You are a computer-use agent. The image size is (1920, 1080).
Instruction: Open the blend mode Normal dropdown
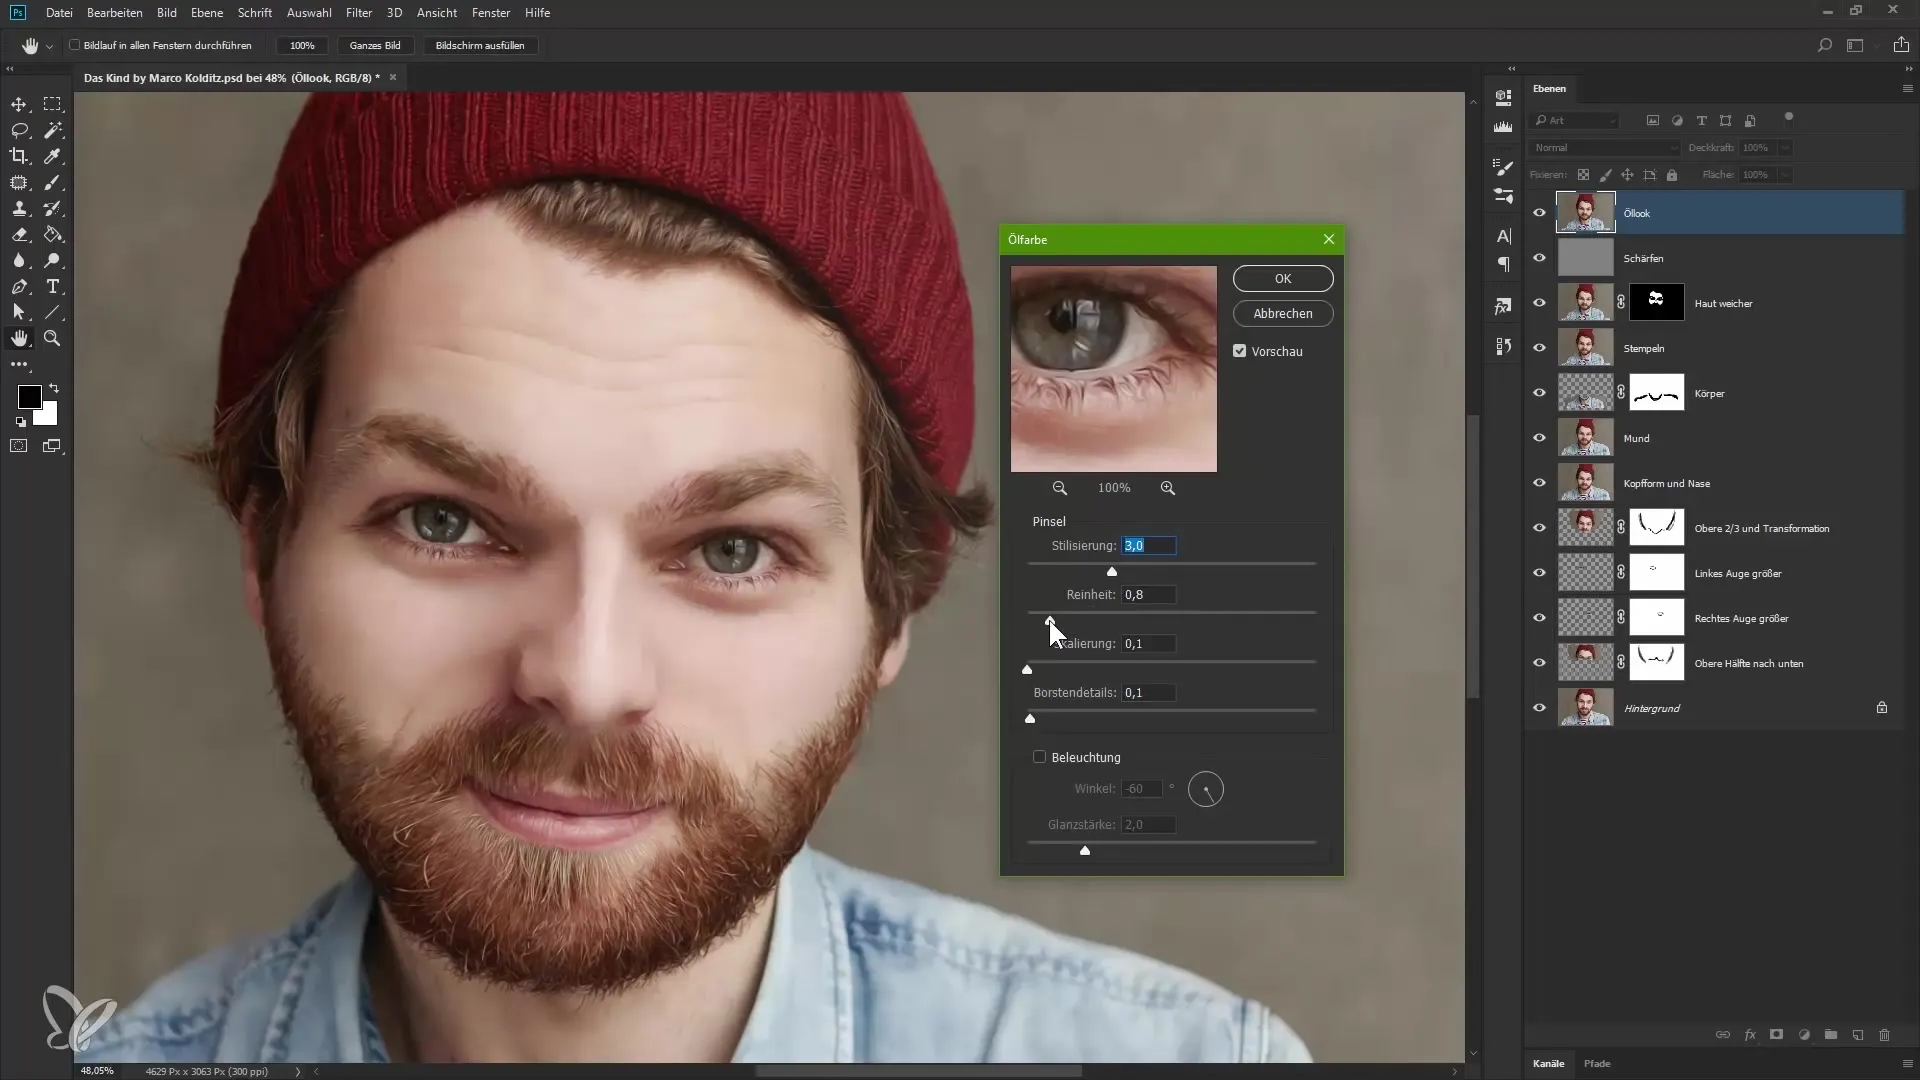coord(1605,147)
